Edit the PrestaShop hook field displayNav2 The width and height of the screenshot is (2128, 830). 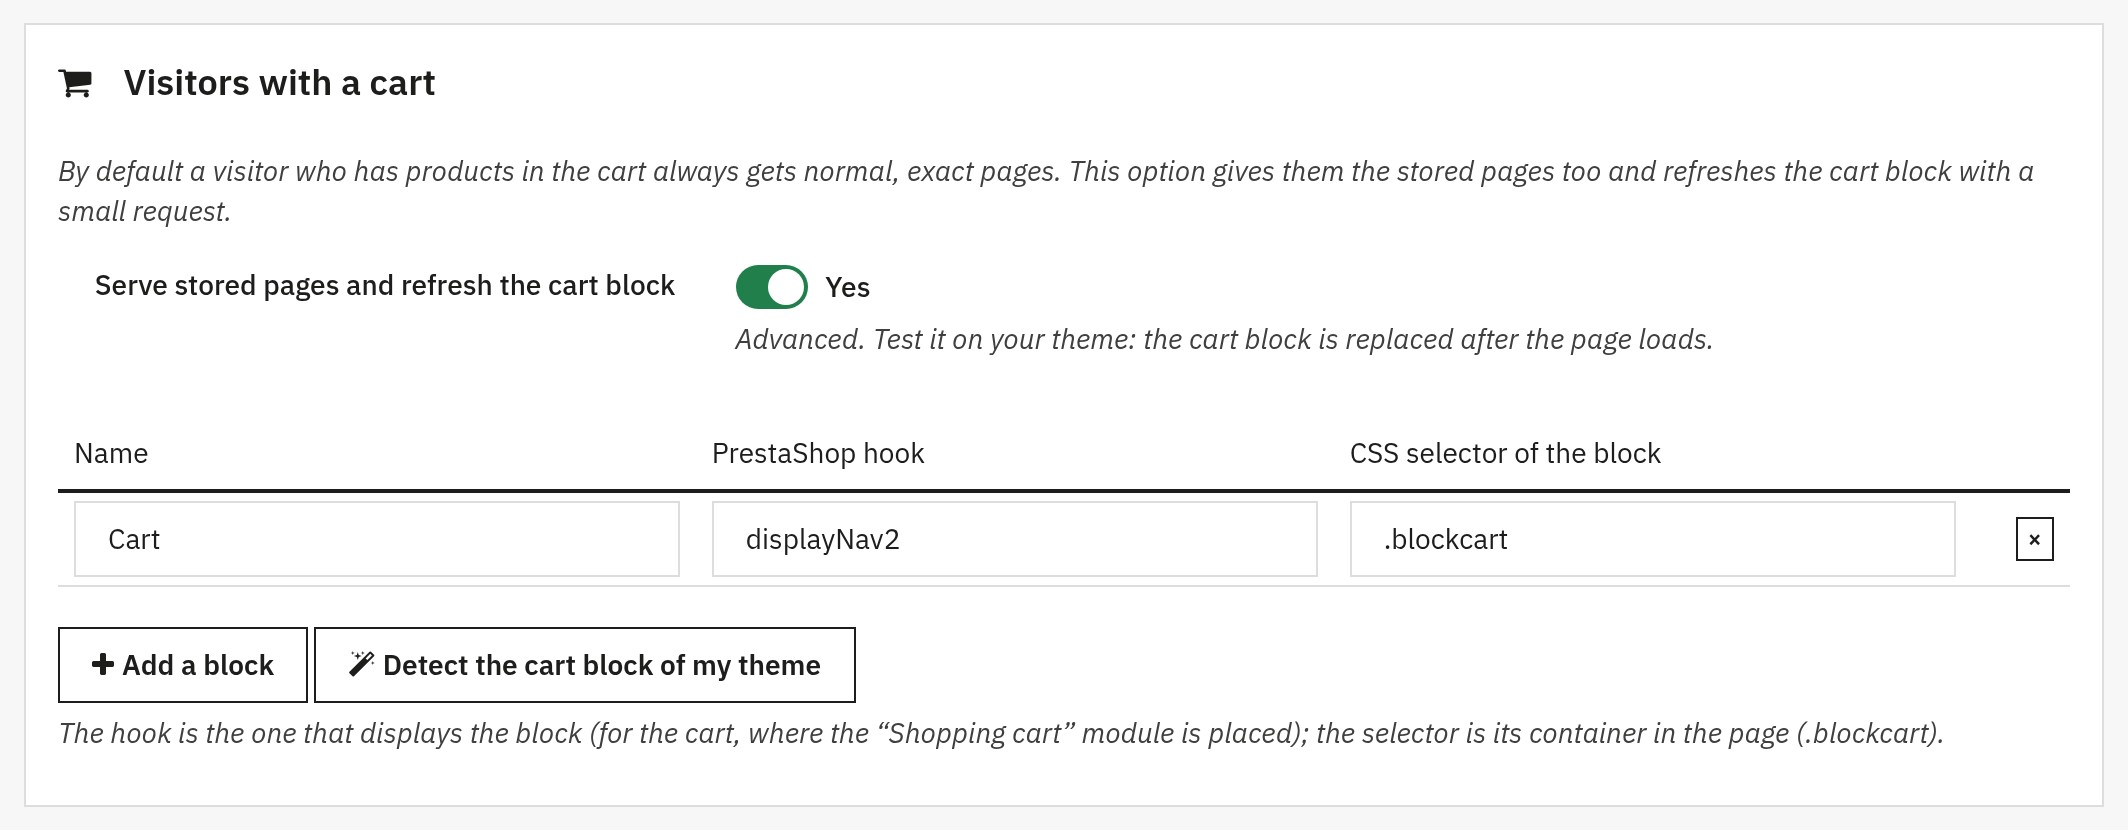pyautogui.click(x=1015, y=539)
